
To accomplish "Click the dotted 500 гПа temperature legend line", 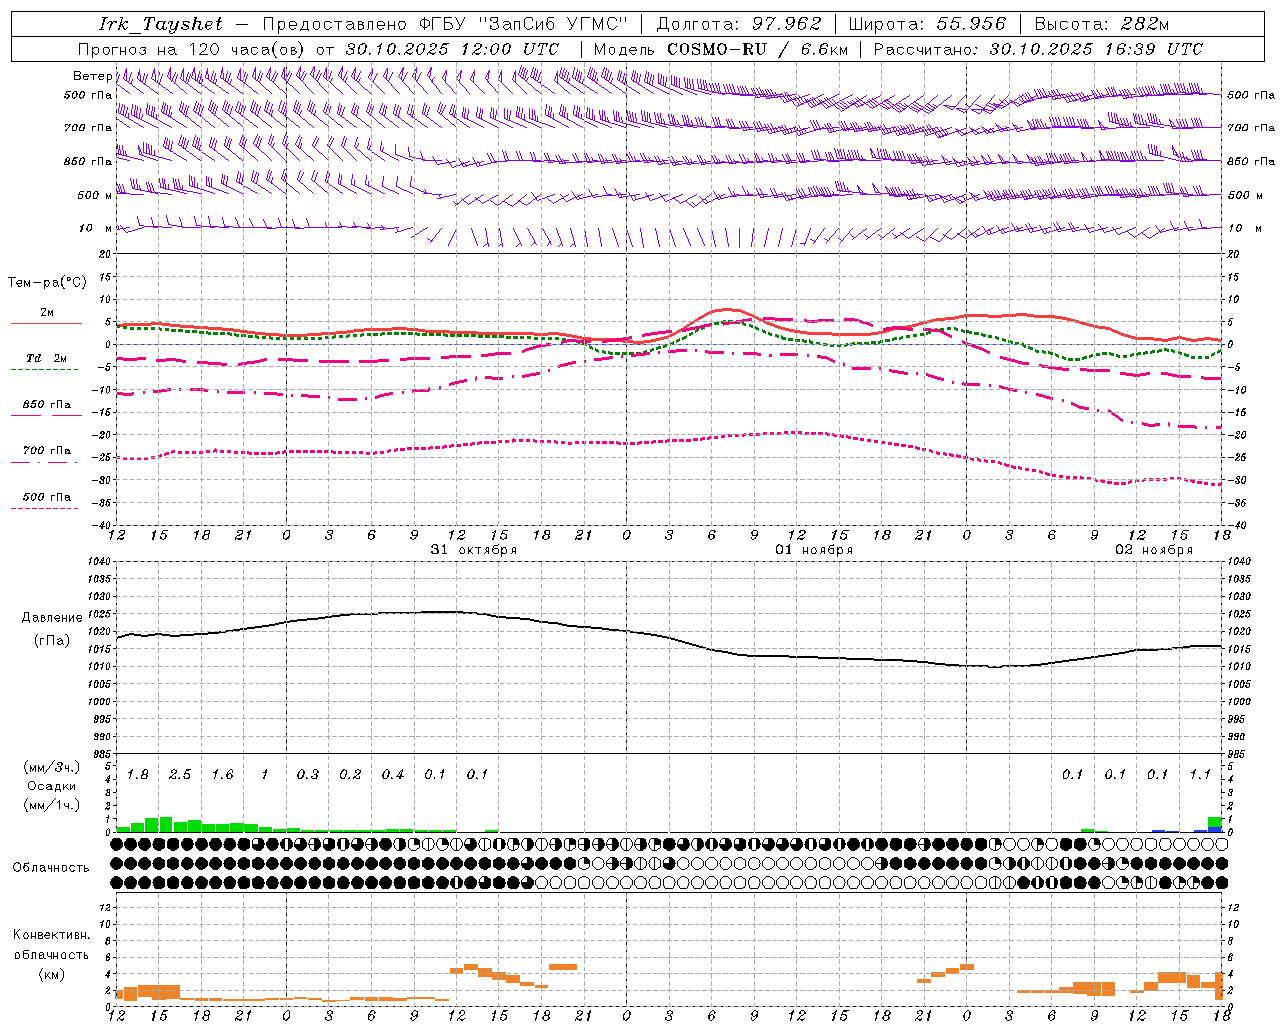I will 44,508.
